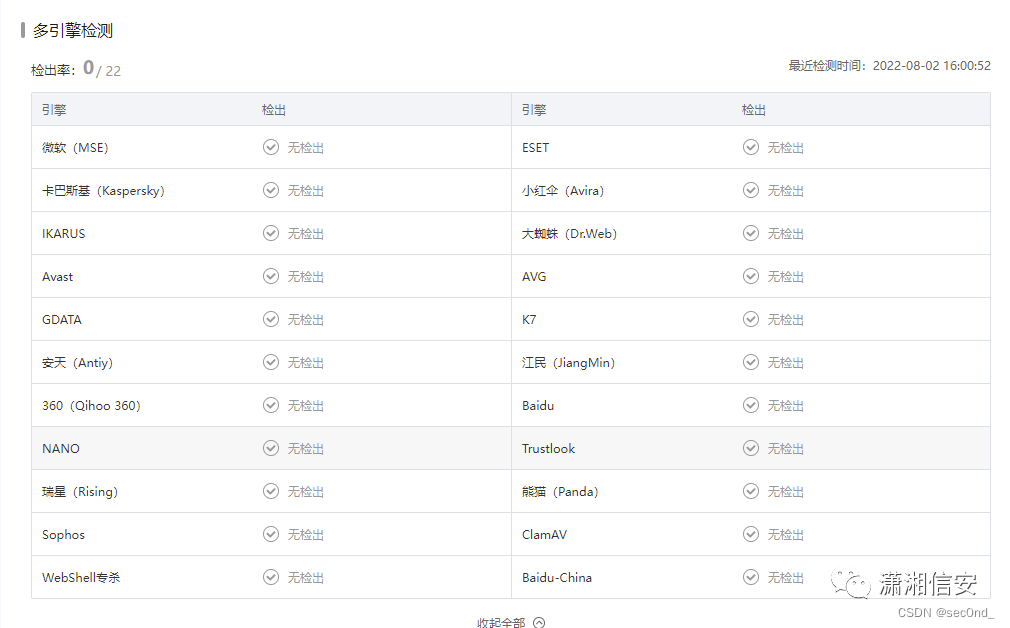The width and height of the screenshot is (1010, 628).
Task: Click the check icon in the 安天 (Antiy) row
Action: click(x=271, y=363)
